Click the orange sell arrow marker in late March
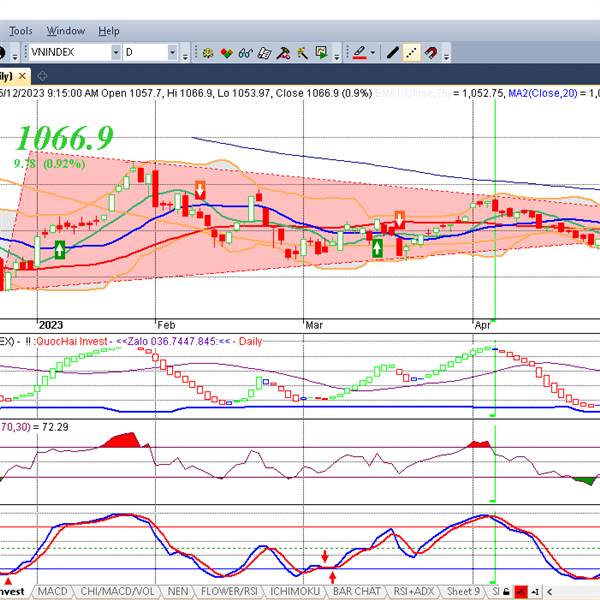This screenshot has height=600, width=600. [x=400, y=220]
